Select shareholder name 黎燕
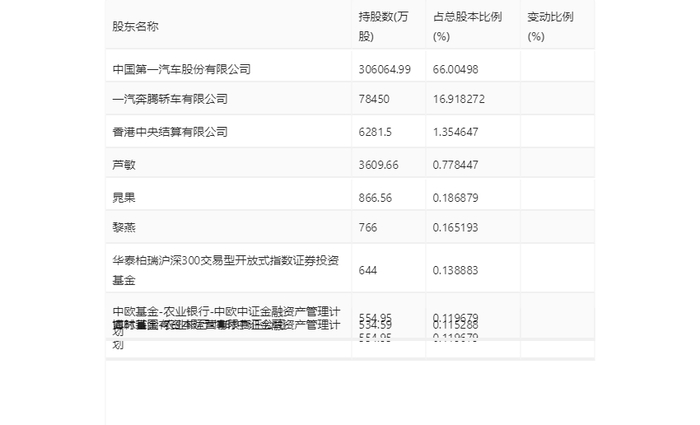The image size is (700, 425). (x=124, y=227)
